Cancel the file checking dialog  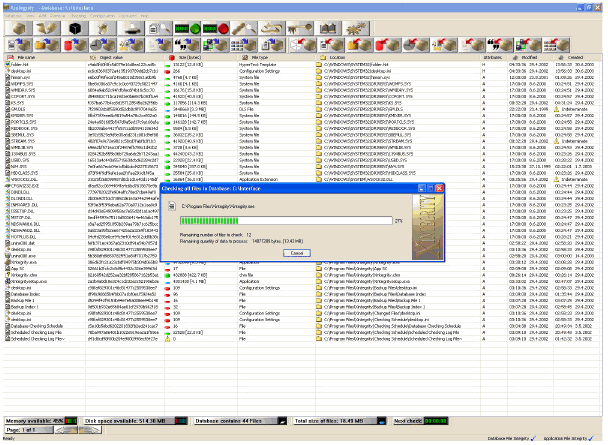297,253
